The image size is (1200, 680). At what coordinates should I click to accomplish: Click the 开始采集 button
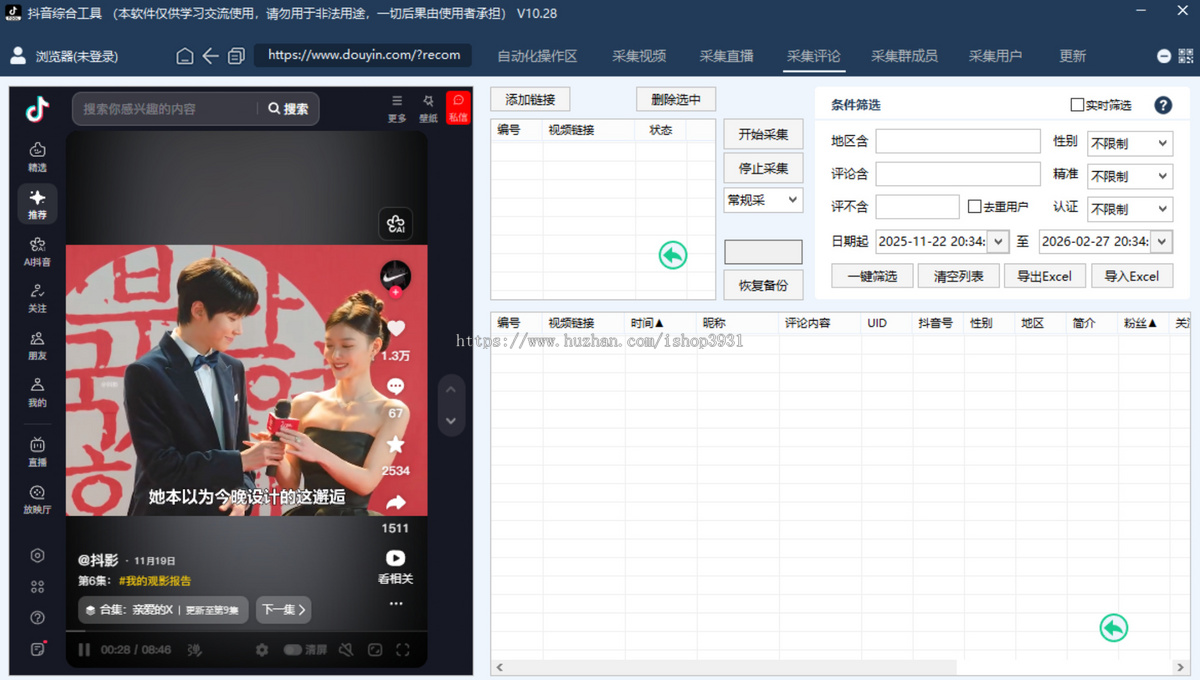click(763, 135)
